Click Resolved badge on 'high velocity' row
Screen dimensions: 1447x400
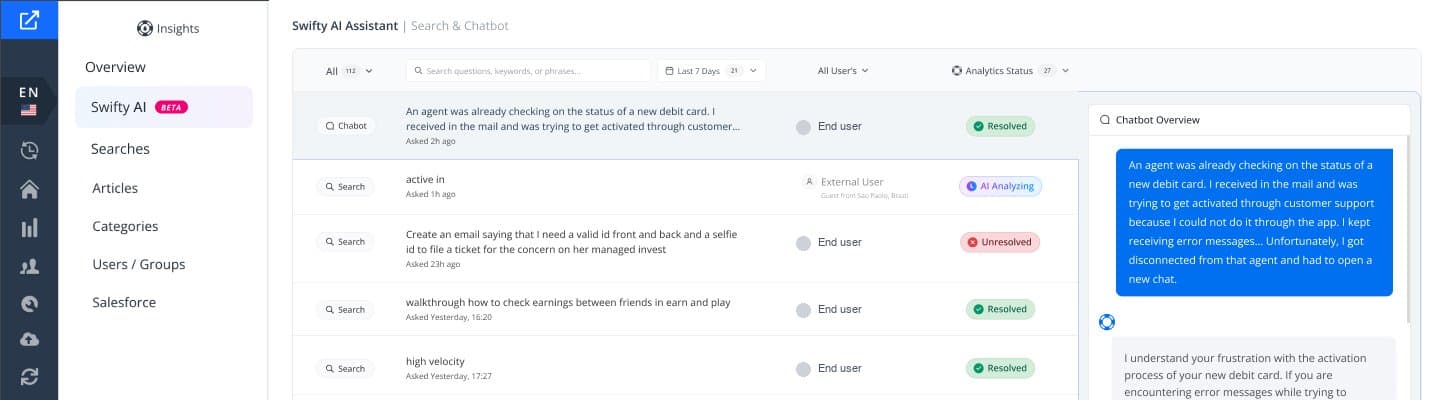coord(1000,368)
